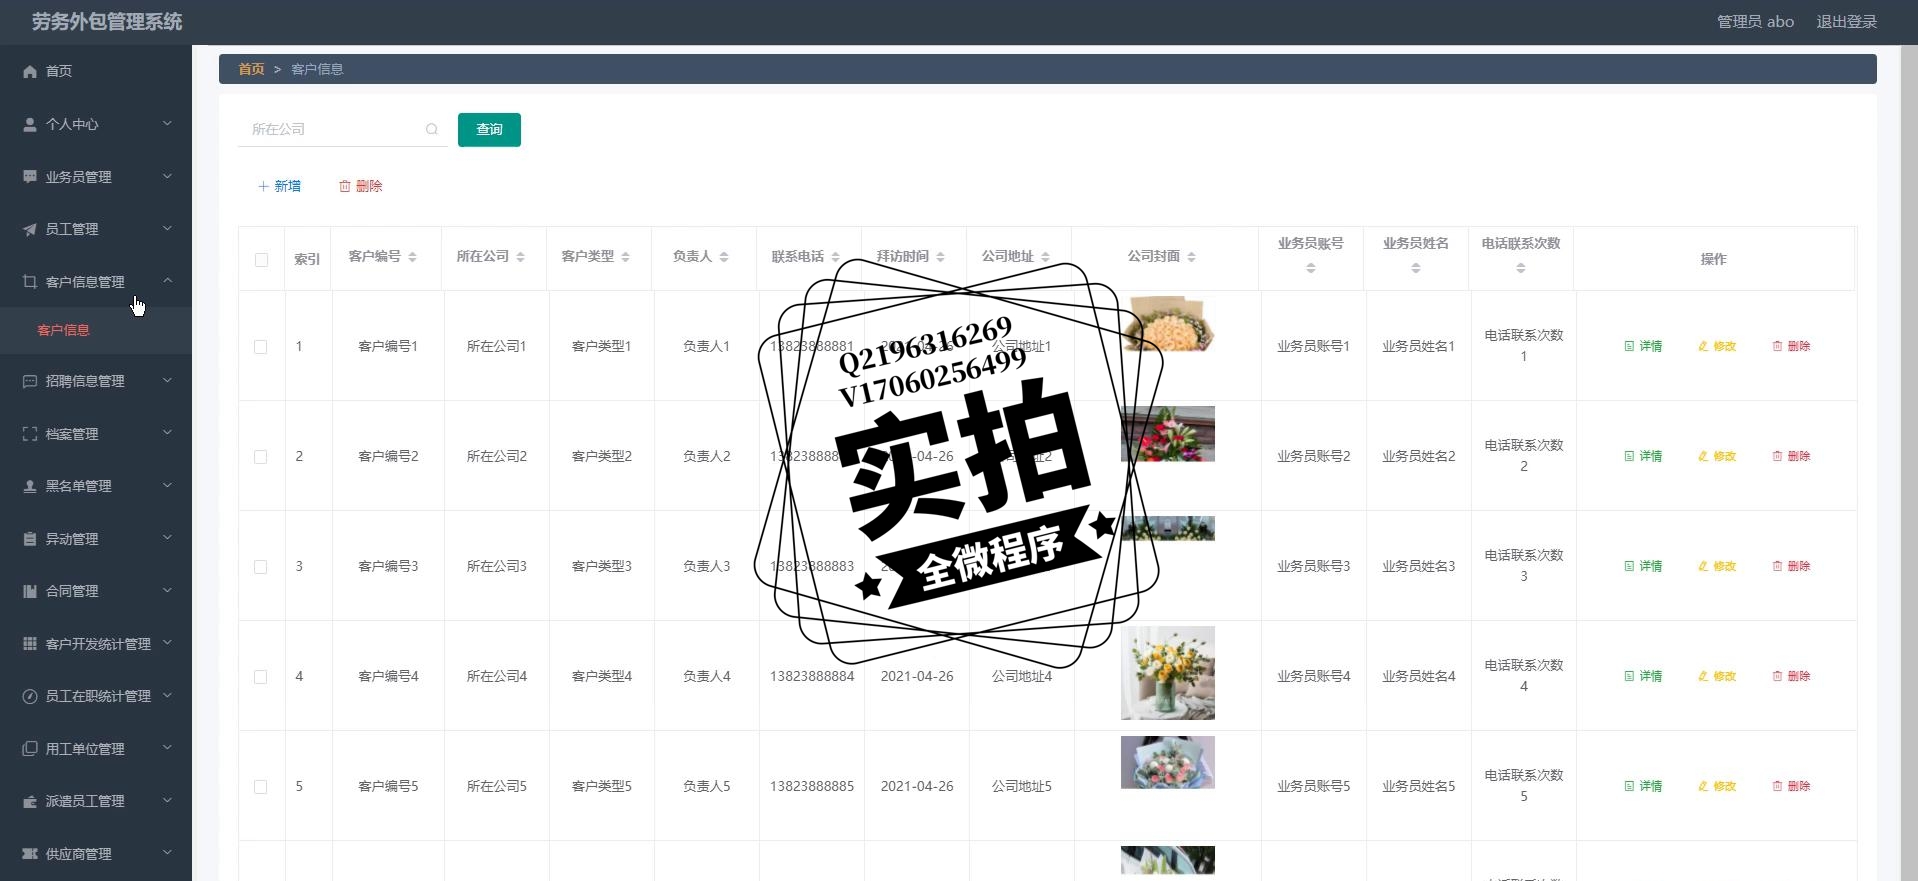Expand the 业务员管理 menu chevron
The image size is (1918, 881).
(x=167, y=176)
